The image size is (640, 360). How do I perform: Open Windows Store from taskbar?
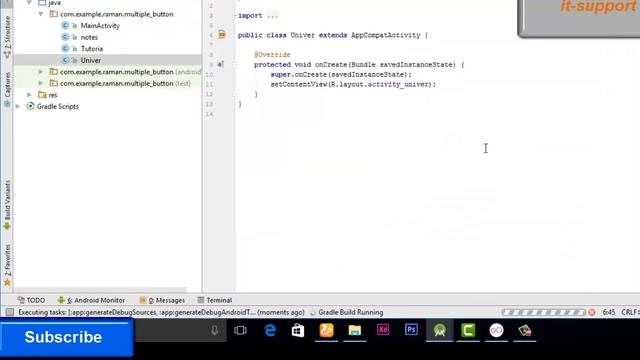click(x=298, y=330)
